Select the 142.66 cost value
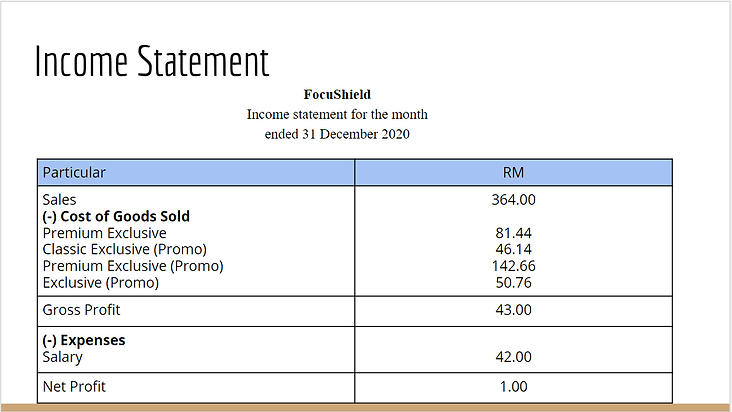 point(514,266)
